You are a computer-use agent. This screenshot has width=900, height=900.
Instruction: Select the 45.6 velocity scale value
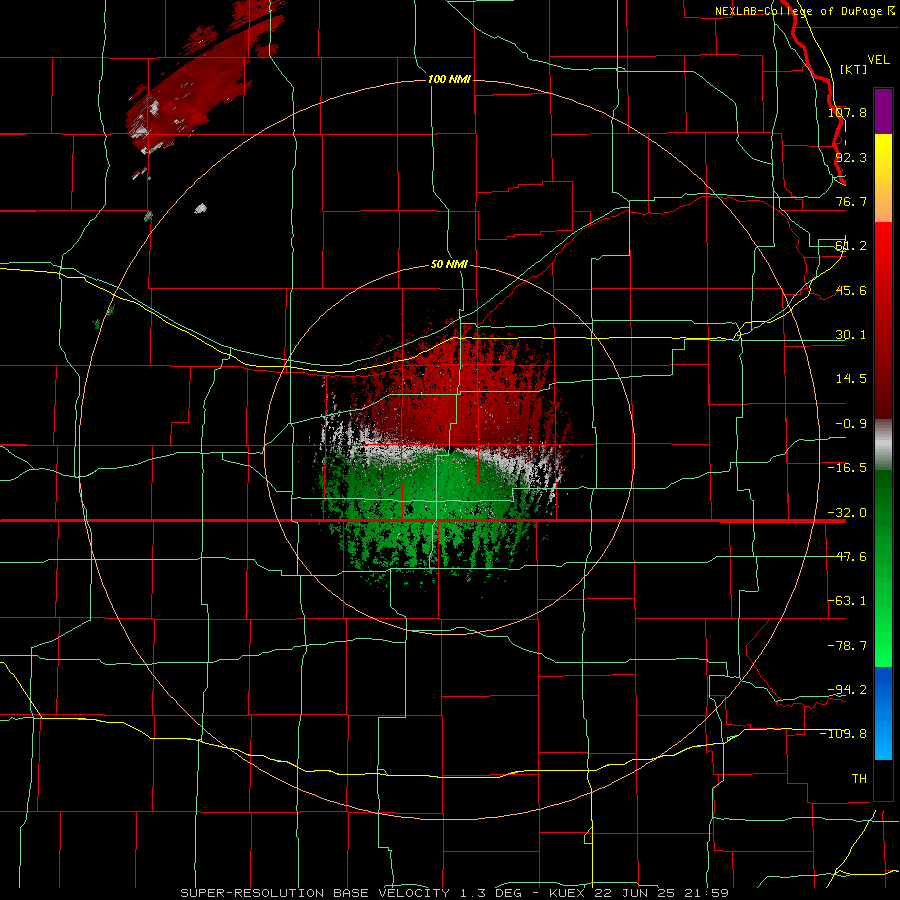(851, 290)
